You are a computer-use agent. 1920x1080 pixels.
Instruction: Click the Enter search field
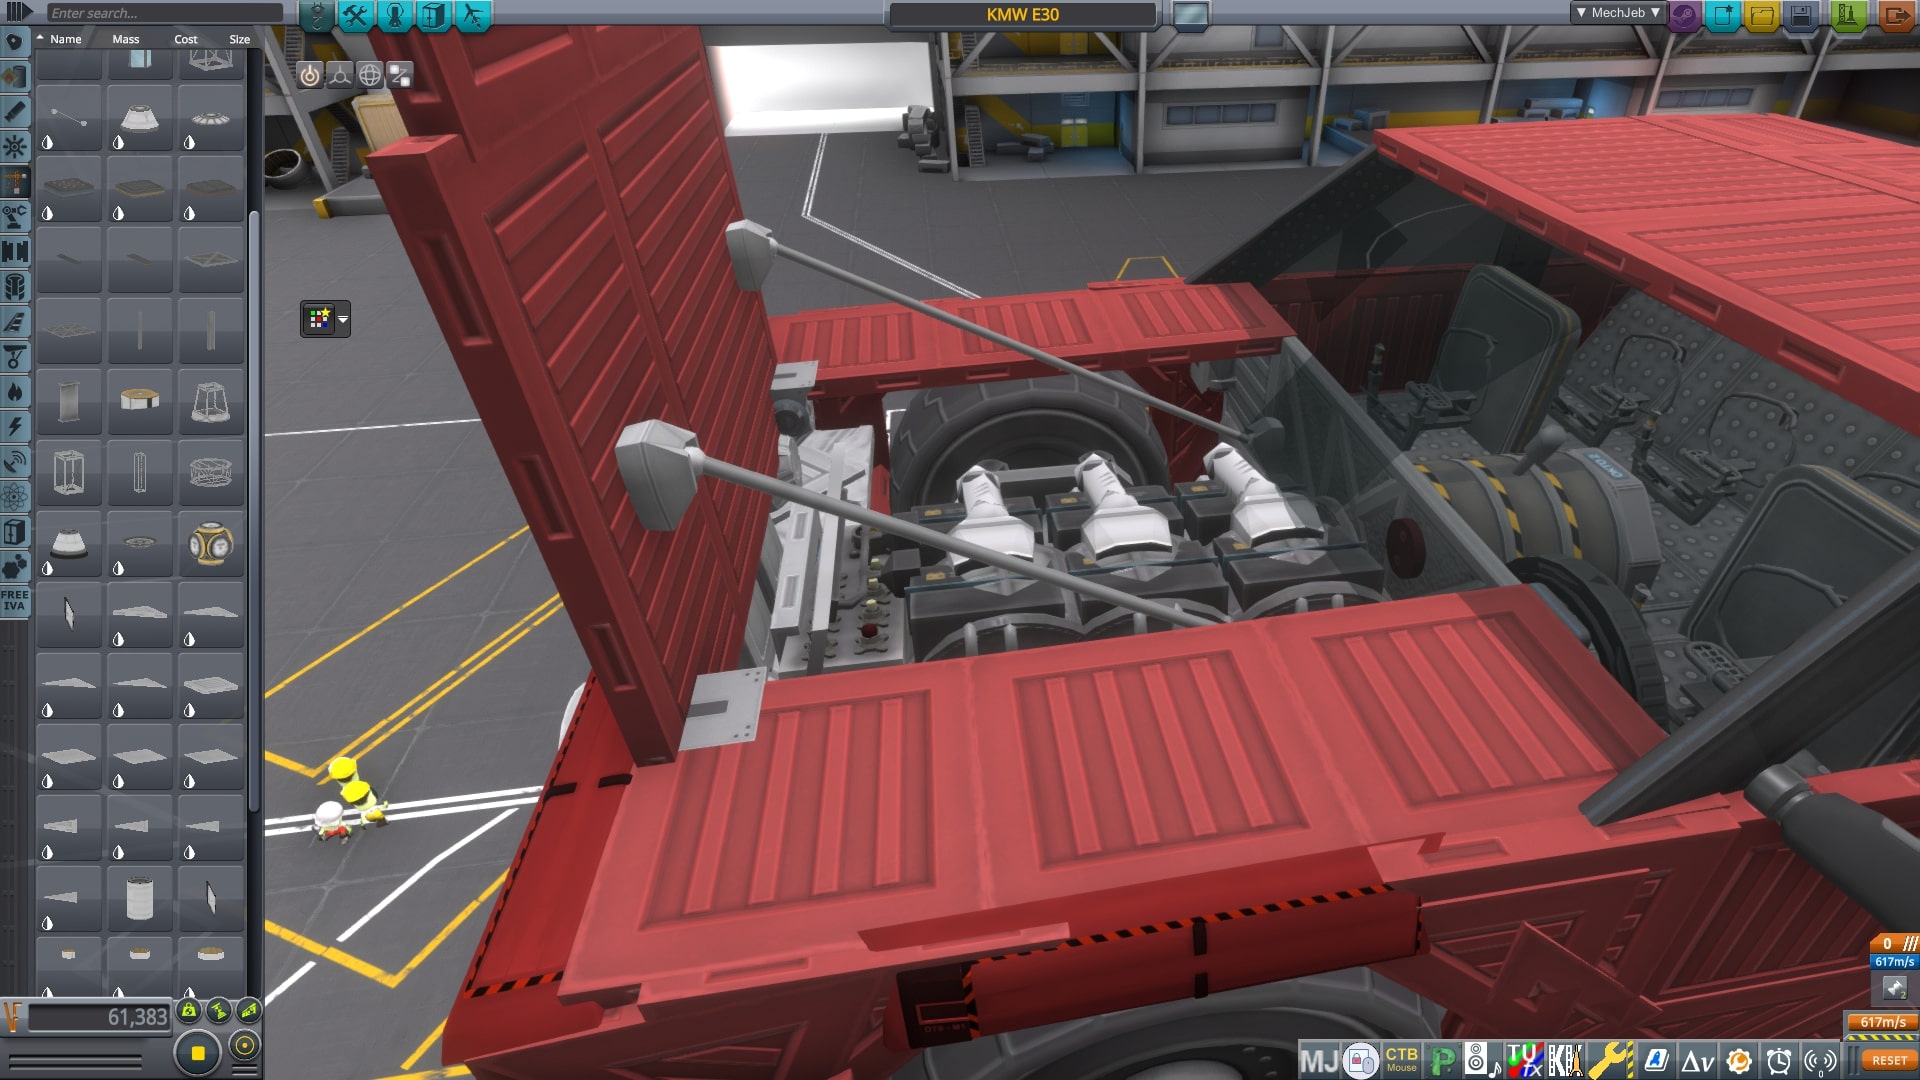coord(165,13)
